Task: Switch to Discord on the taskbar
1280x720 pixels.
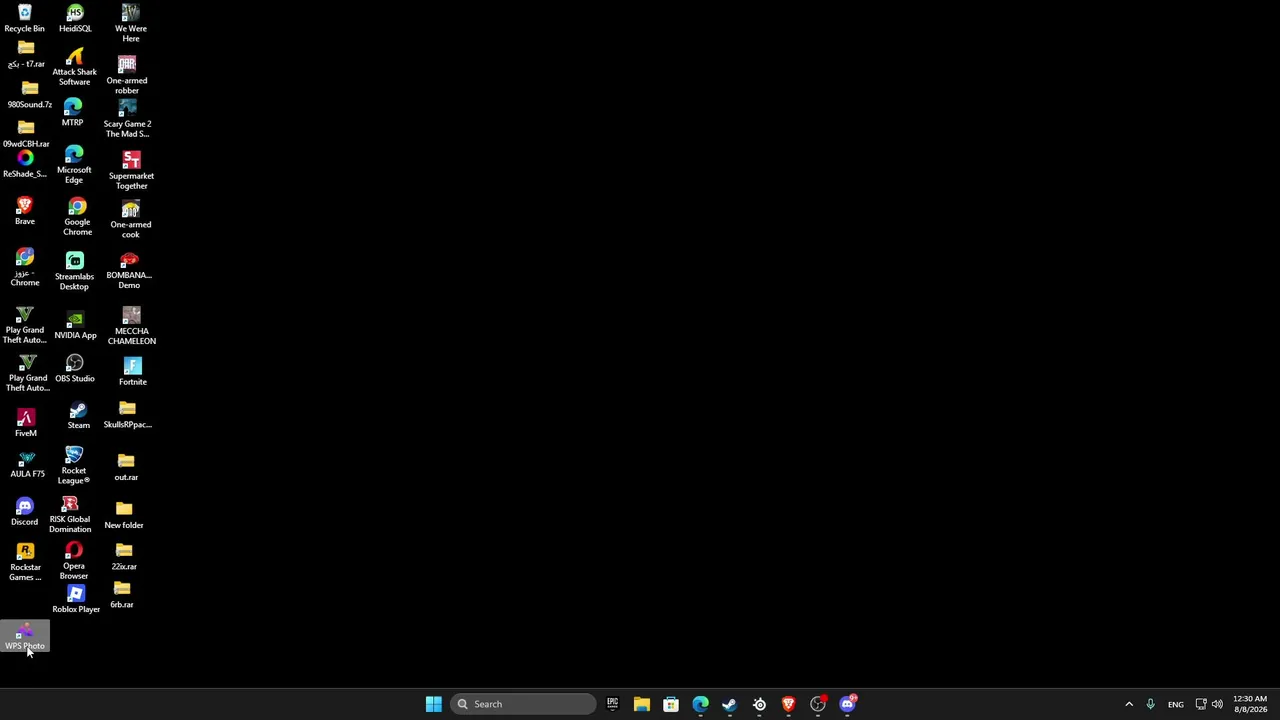Action: tap(847, 704)
